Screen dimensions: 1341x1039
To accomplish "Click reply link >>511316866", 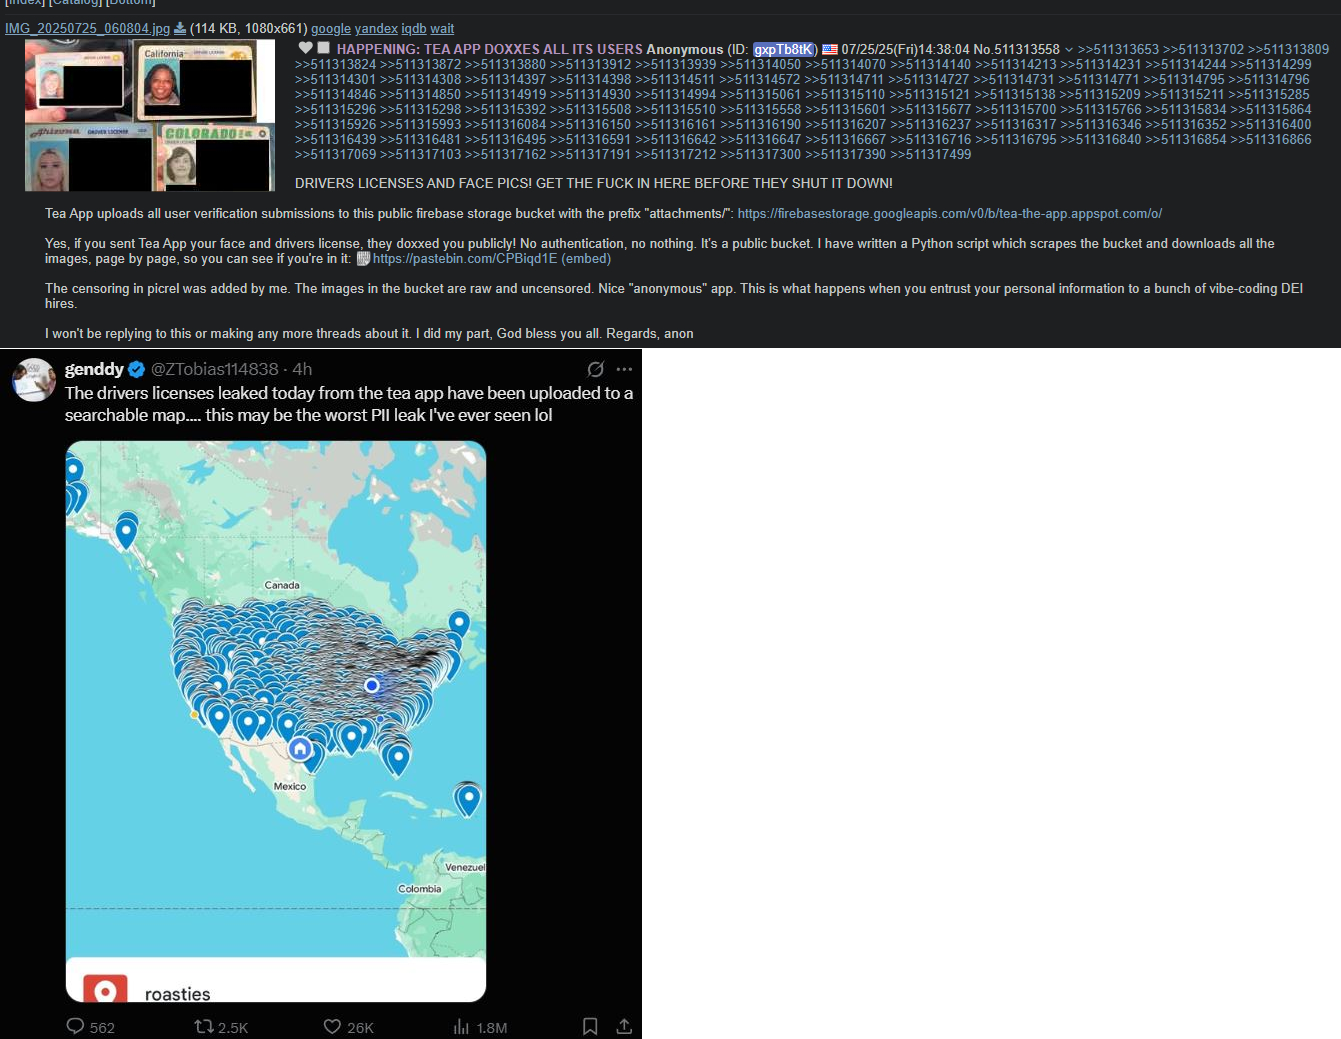I will pyautogui.click(x=1270, y=139).
